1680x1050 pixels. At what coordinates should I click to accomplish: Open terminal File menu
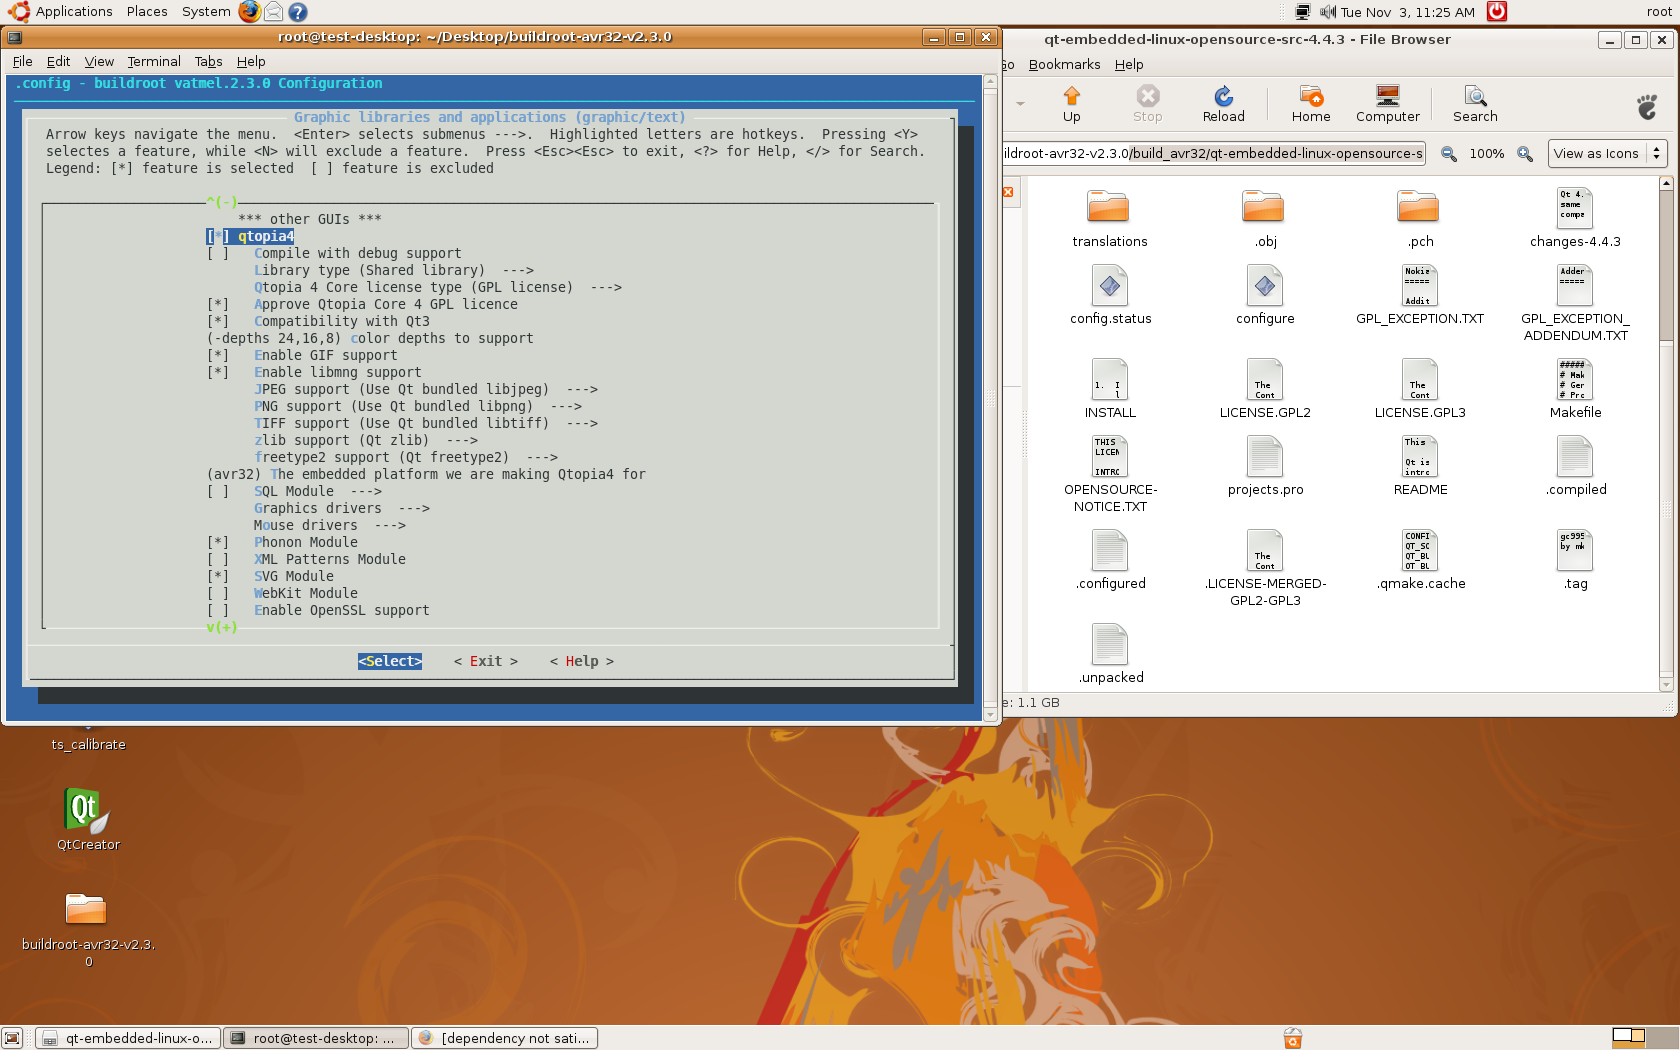22,62
